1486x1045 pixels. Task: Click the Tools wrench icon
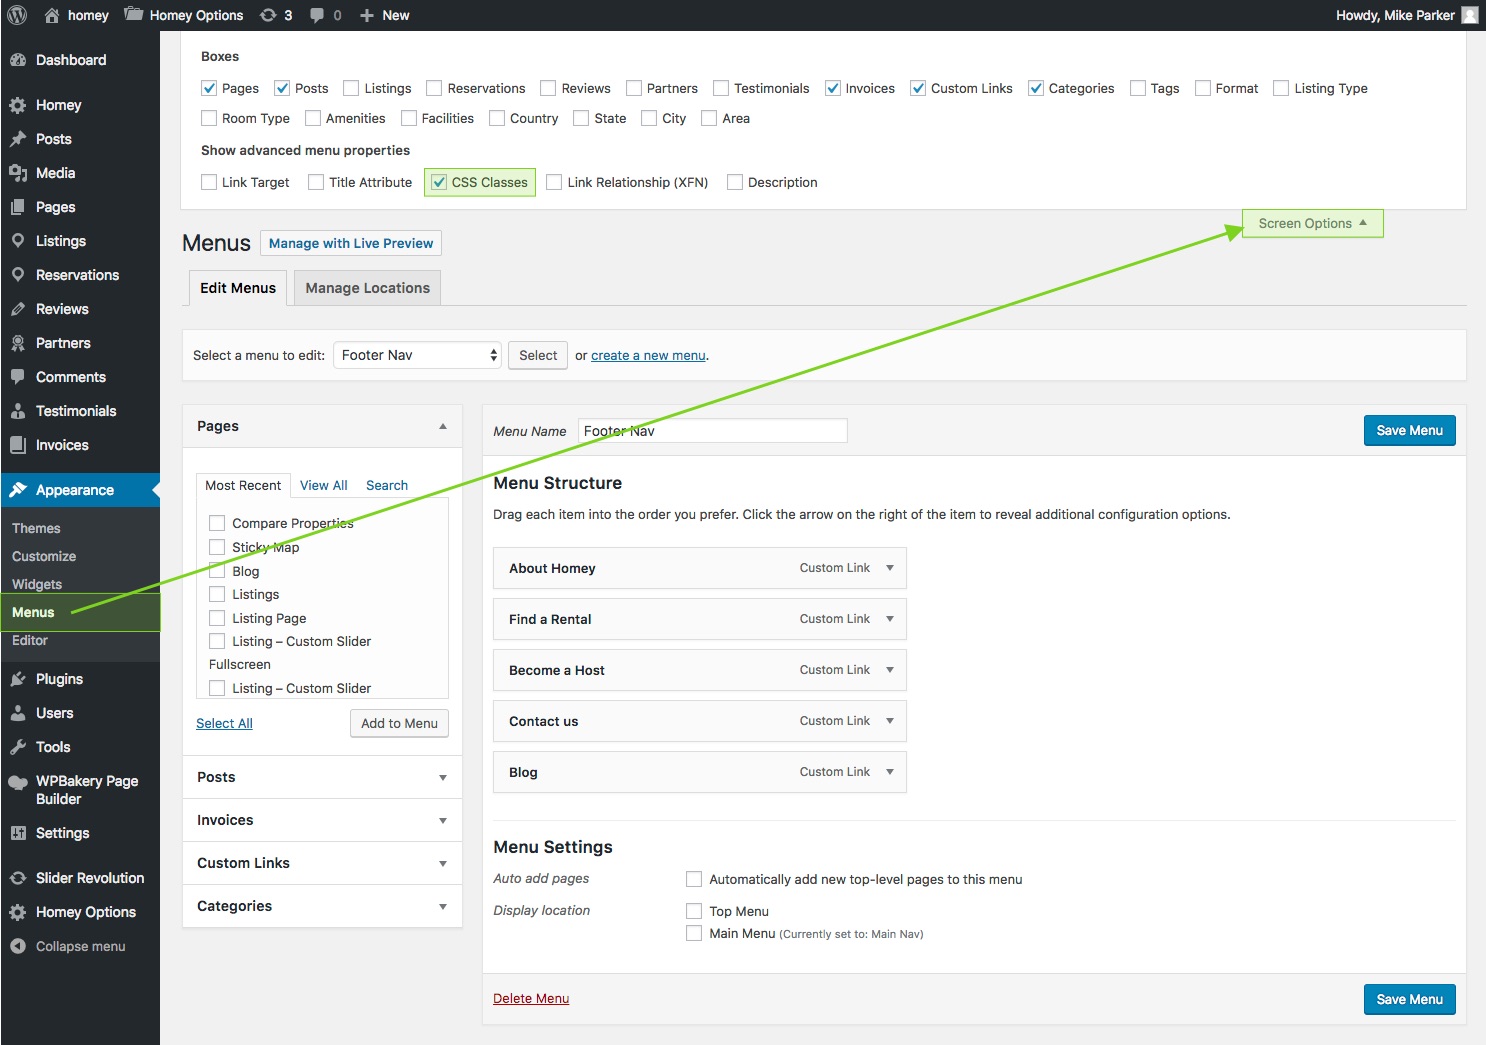[x=18, y=747]
